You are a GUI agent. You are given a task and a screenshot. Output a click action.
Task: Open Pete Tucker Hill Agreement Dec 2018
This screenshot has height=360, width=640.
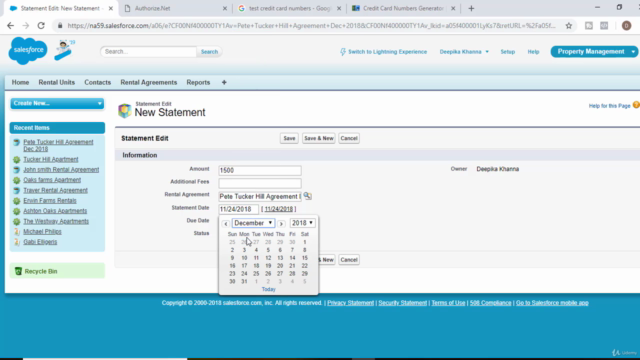58,145
